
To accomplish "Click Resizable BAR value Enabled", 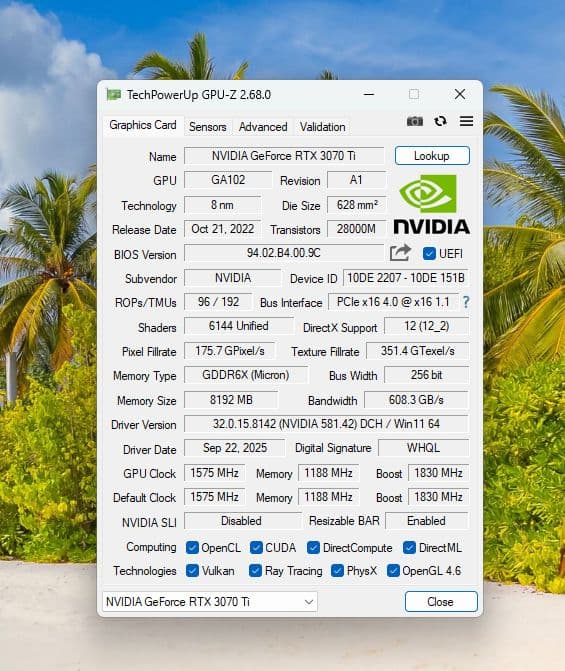I will 427,521.
